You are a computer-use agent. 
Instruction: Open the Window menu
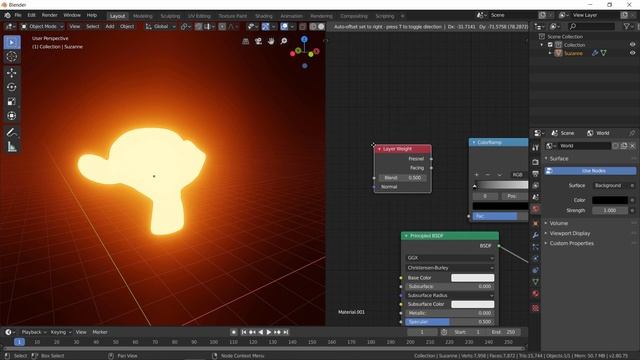(x=72, y=15)
